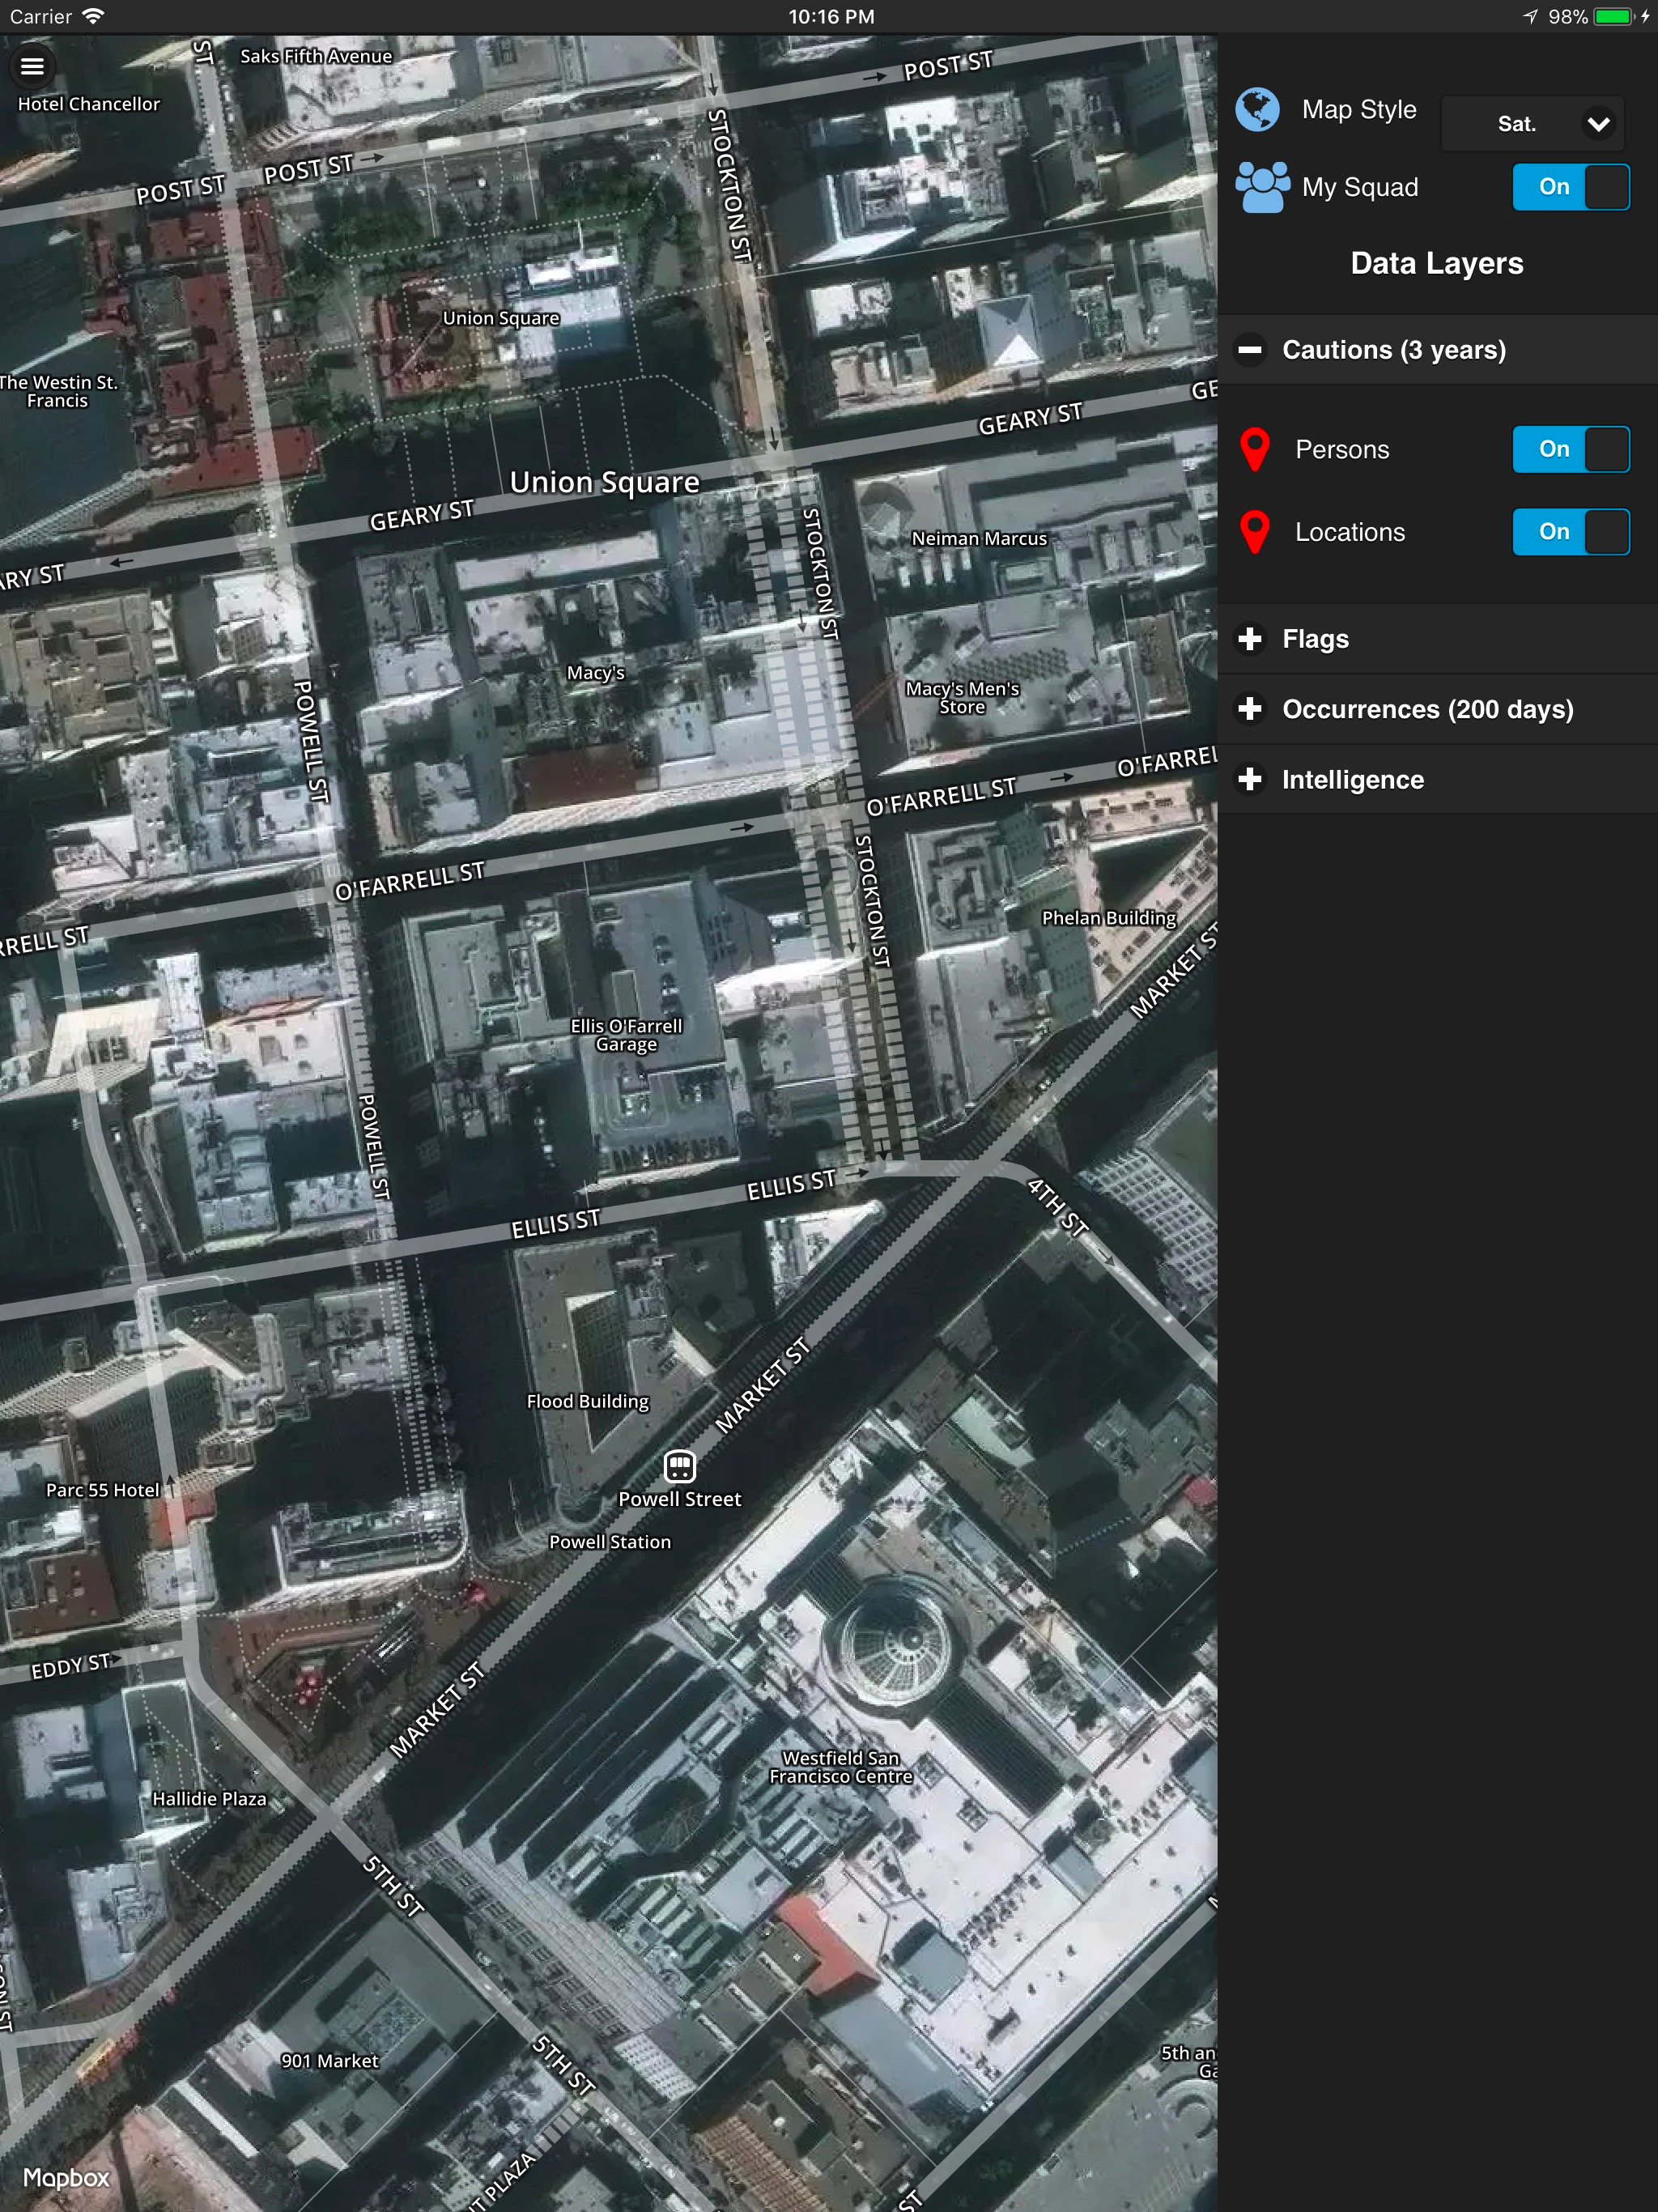Image resolution: width=1658 pixels, height=2212 pixels.
Task: Click the Persons red pin icon
Action: 1254,450
